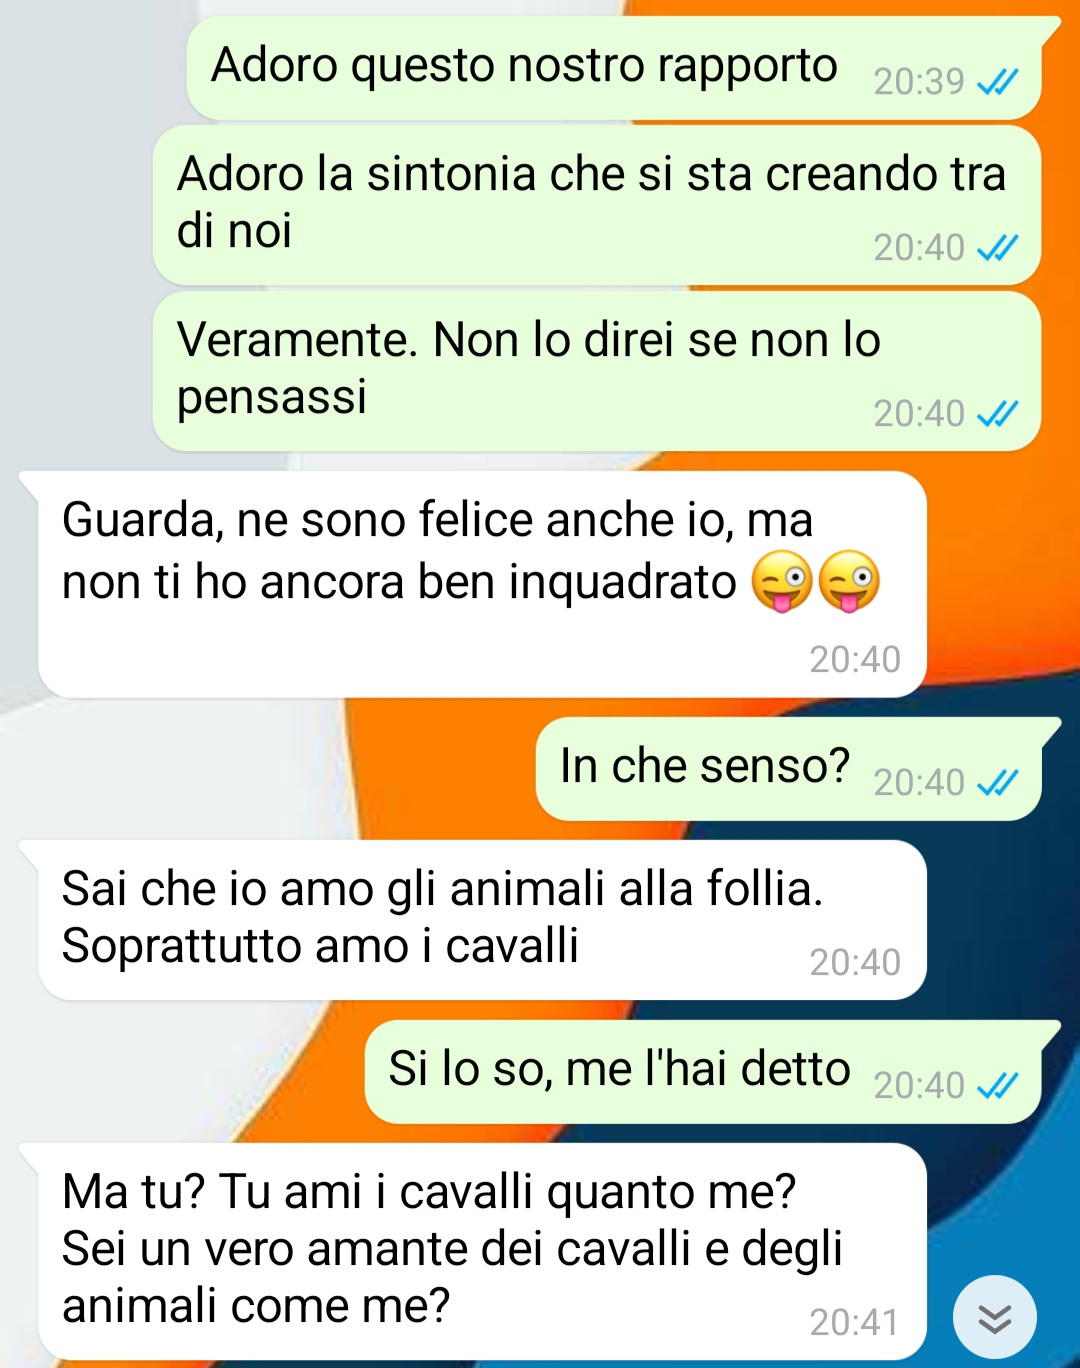Click the 20:41 timestamp on the last message
This screenshot has width=1080, height=1368.
pos(854,1322)
